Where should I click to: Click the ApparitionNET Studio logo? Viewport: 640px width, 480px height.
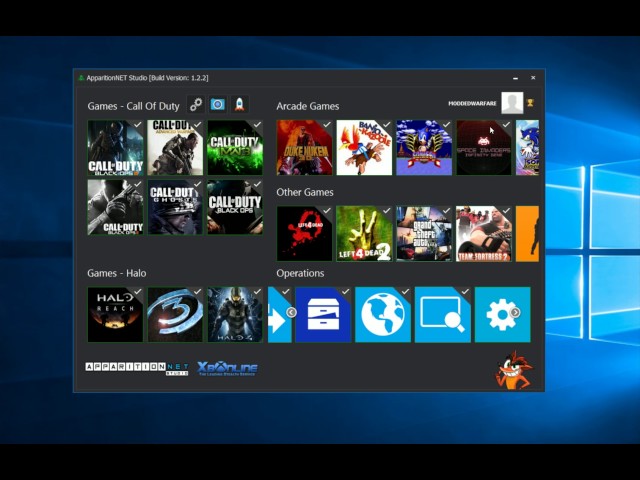point(137,368)
